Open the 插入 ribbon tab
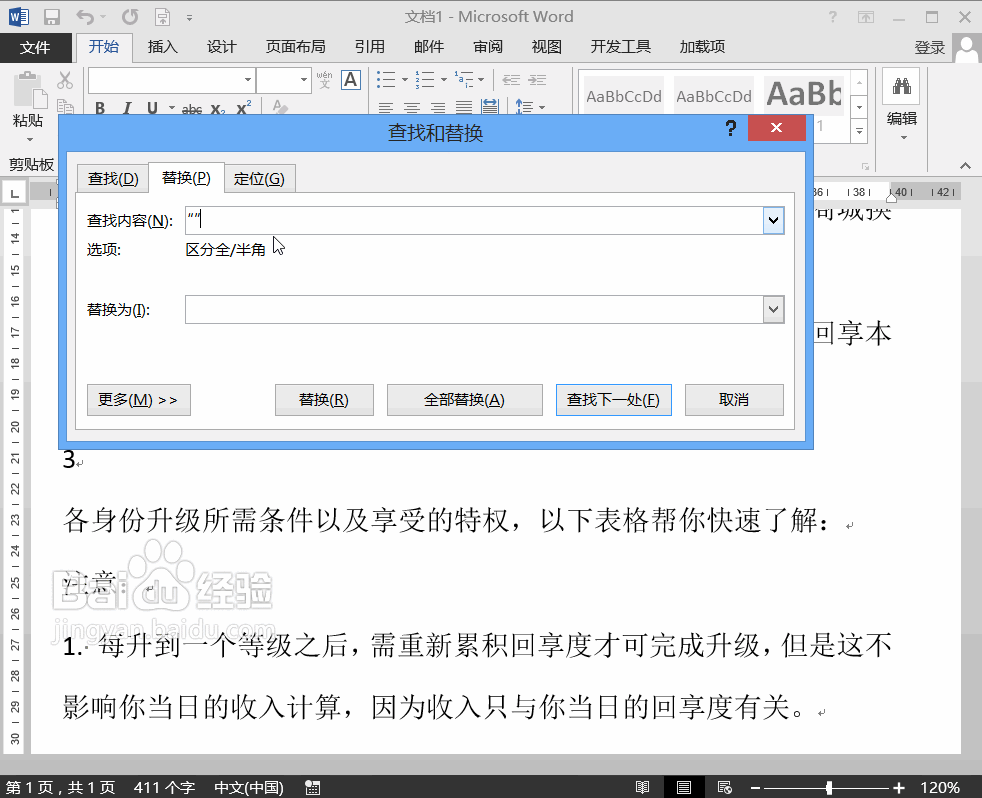The height and width of the screenshot is (798, 982). [161, 46]
